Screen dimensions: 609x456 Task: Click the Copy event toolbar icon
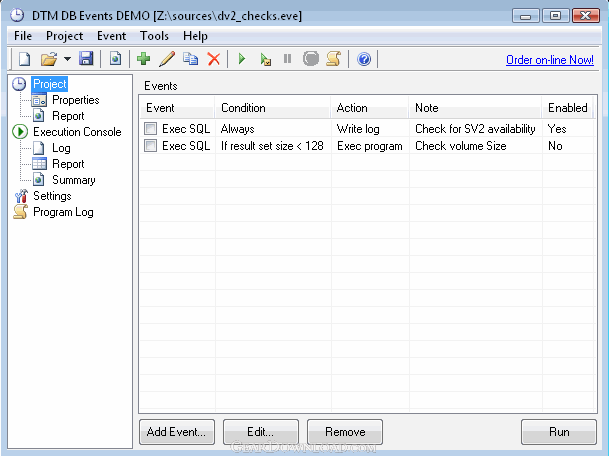click(x=190, y=59)
